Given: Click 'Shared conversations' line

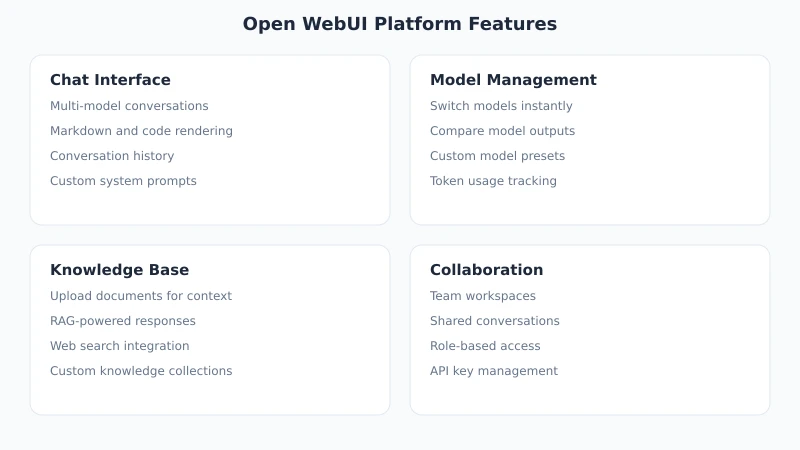Looking at the screenshot, I should 495,321.
